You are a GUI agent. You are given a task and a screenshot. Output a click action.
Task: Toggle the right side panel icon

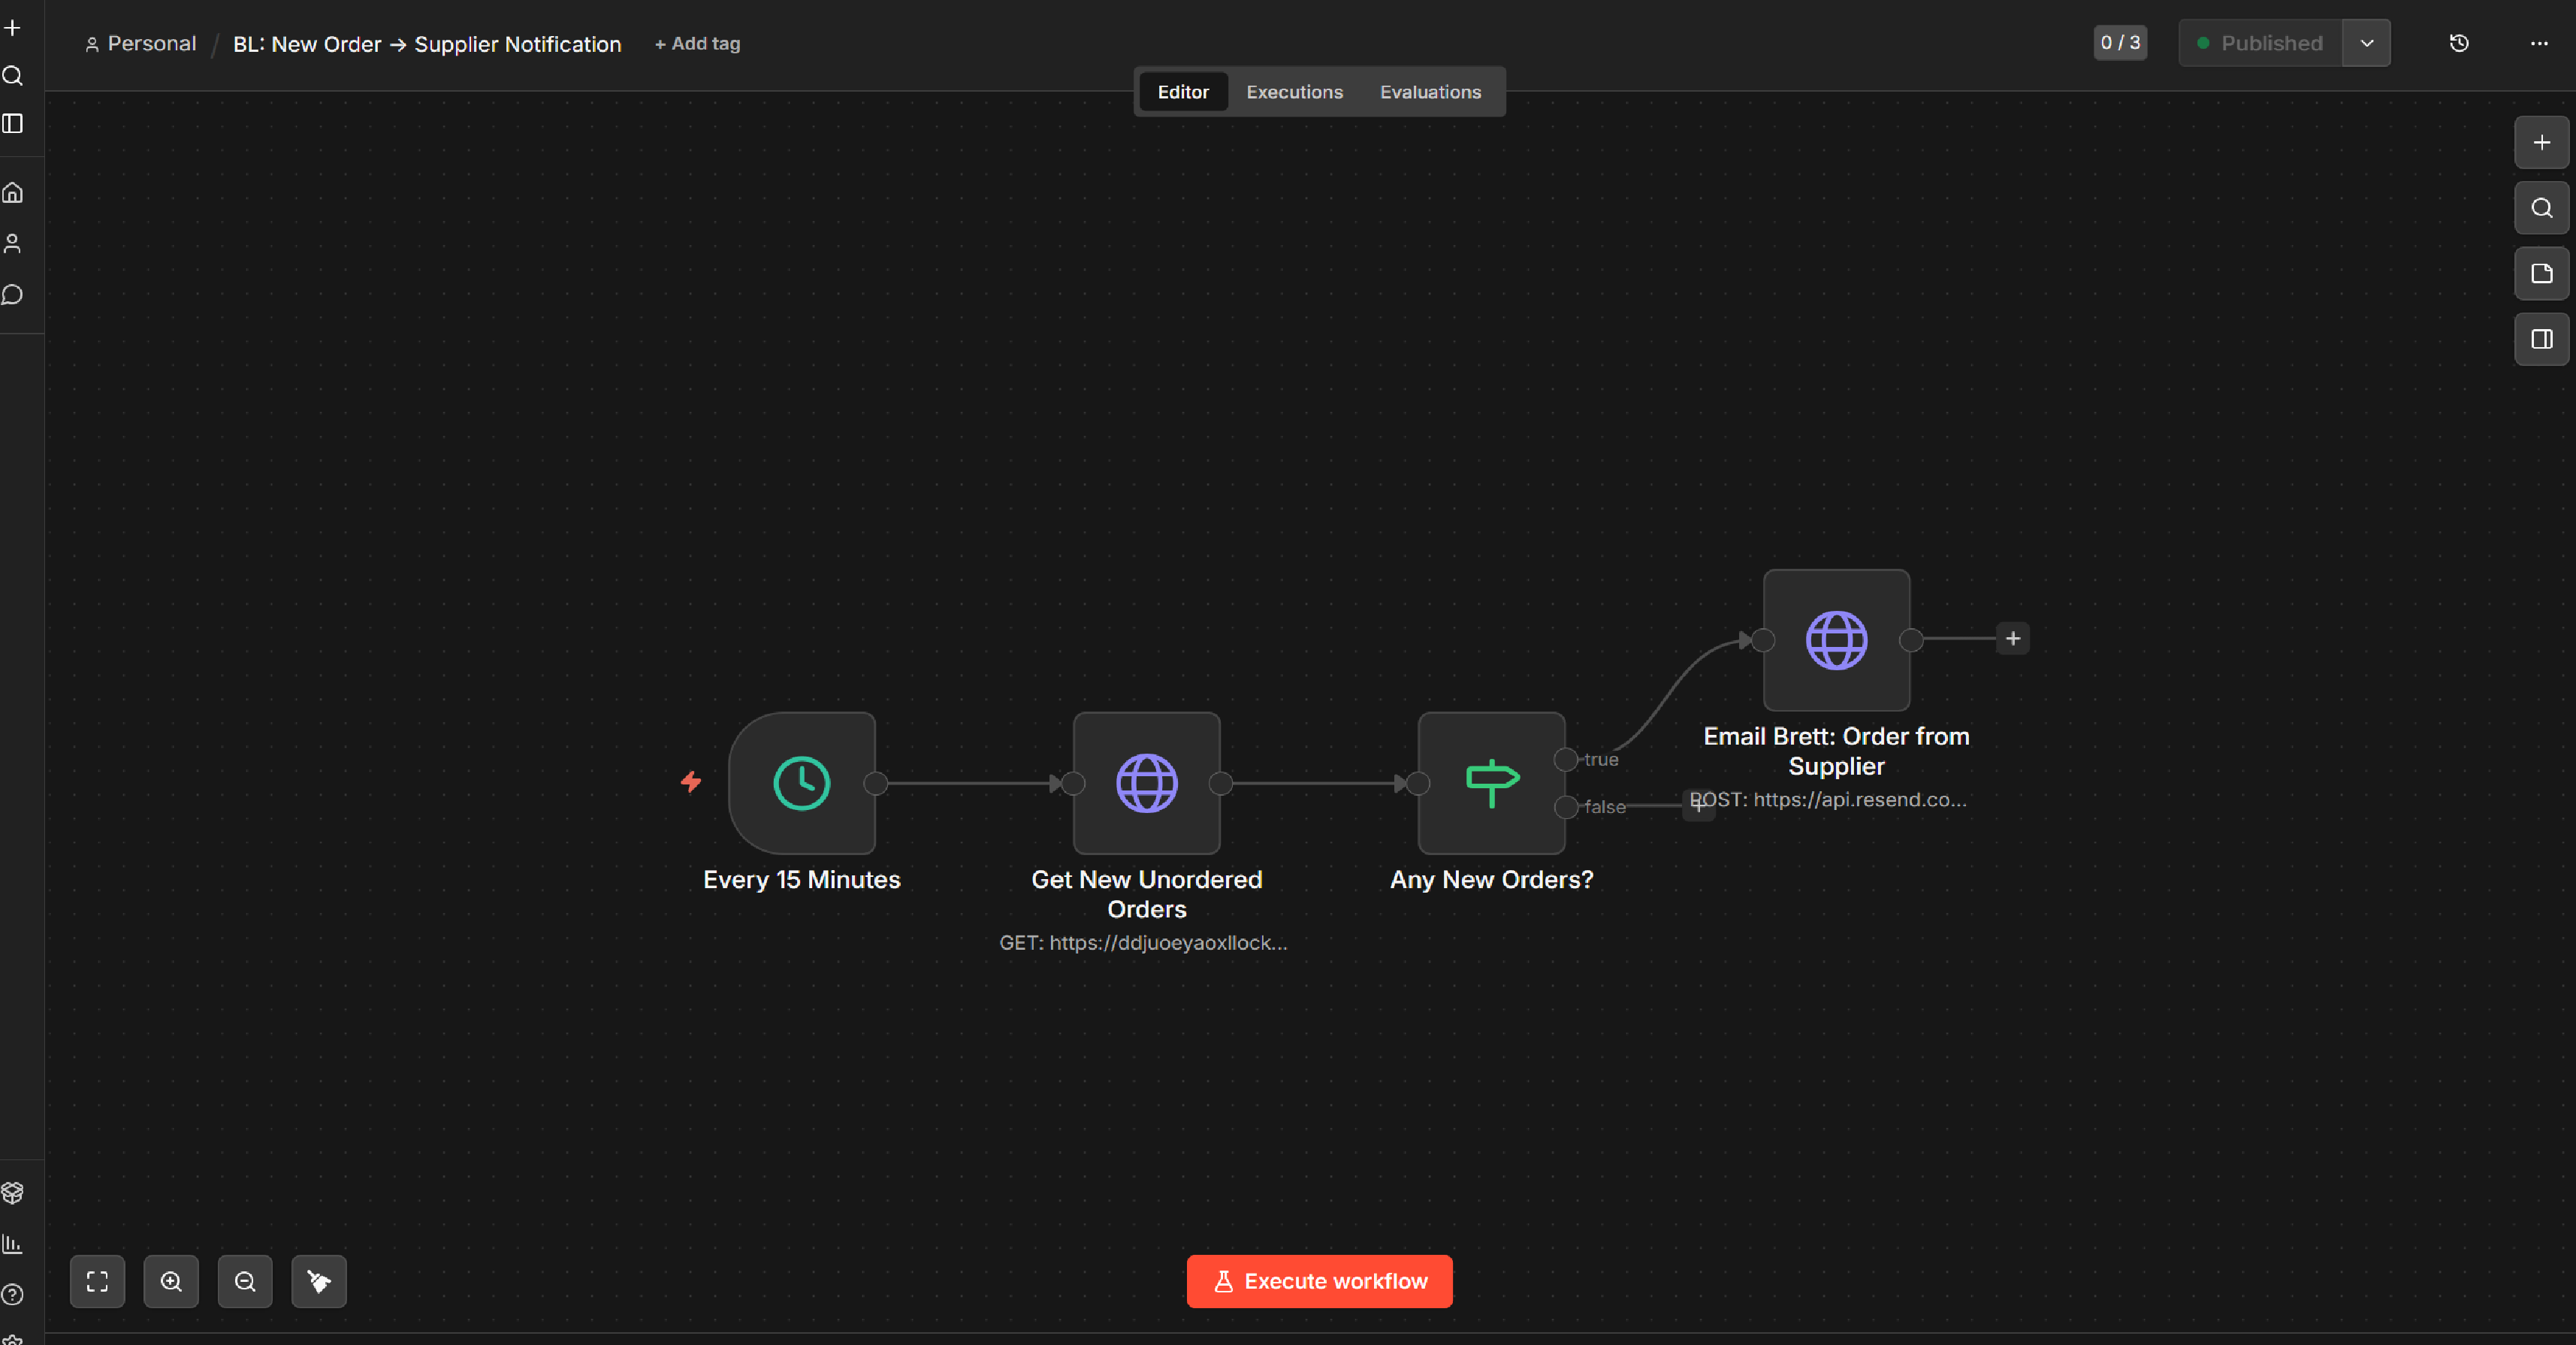[2541, 339]
